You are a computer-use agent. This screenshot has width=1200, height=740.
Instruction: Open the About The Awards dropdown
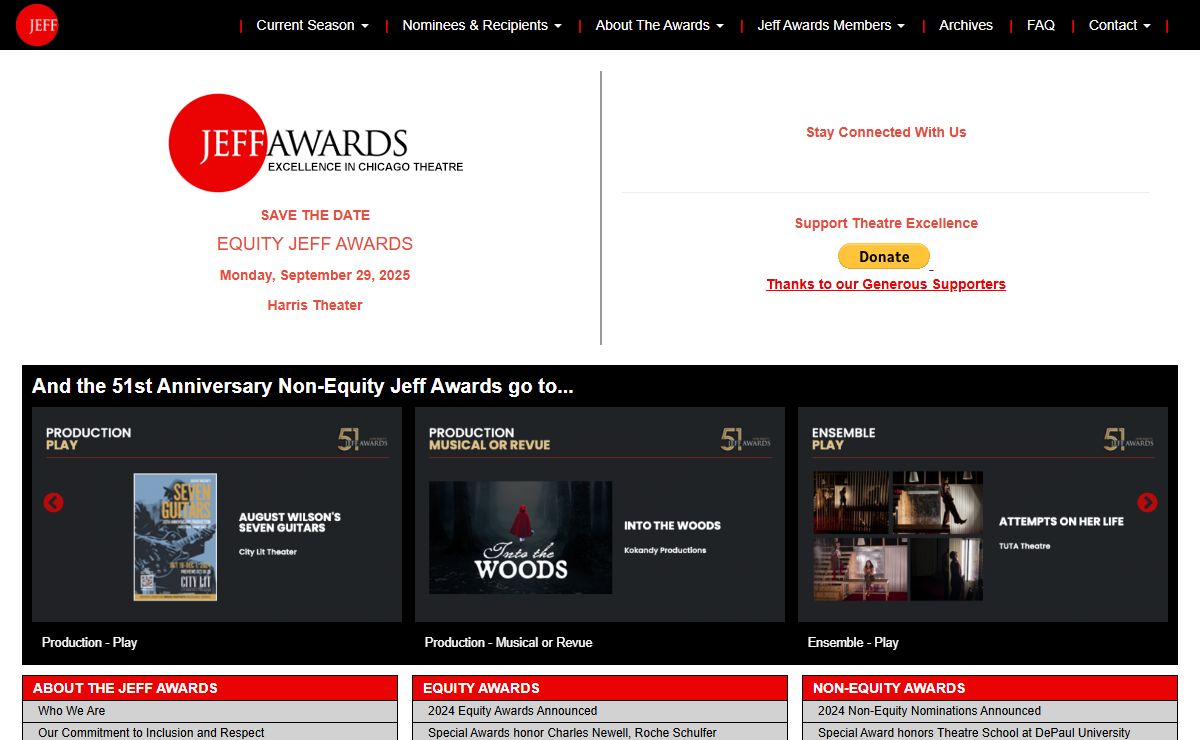point(659,25)
